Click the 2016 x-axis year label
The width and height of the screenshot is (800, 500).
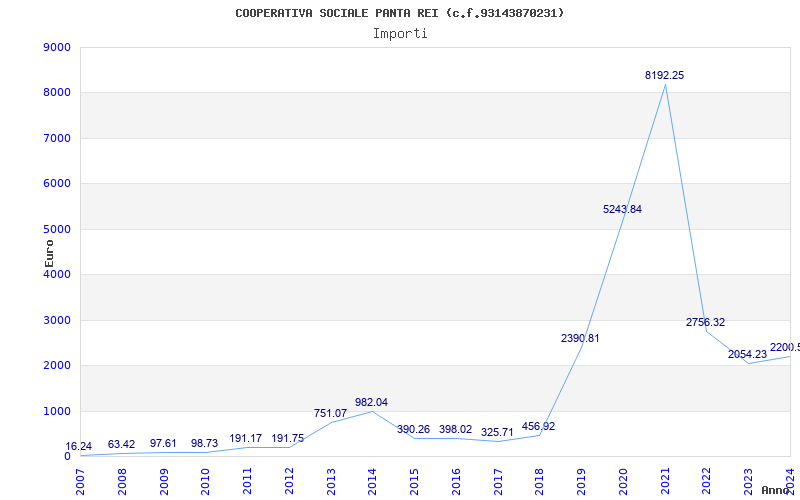pos(457,481)
